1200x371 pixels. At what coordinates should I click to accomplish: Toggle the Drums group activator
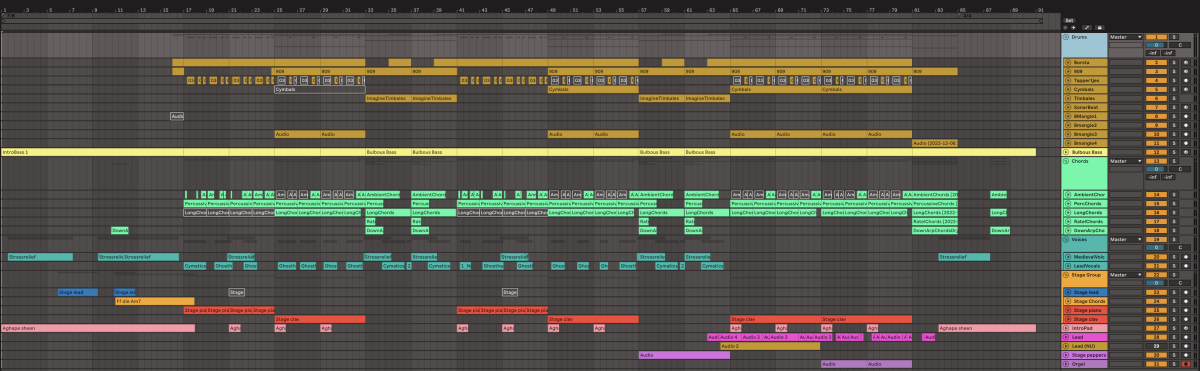coord(1156,37)
